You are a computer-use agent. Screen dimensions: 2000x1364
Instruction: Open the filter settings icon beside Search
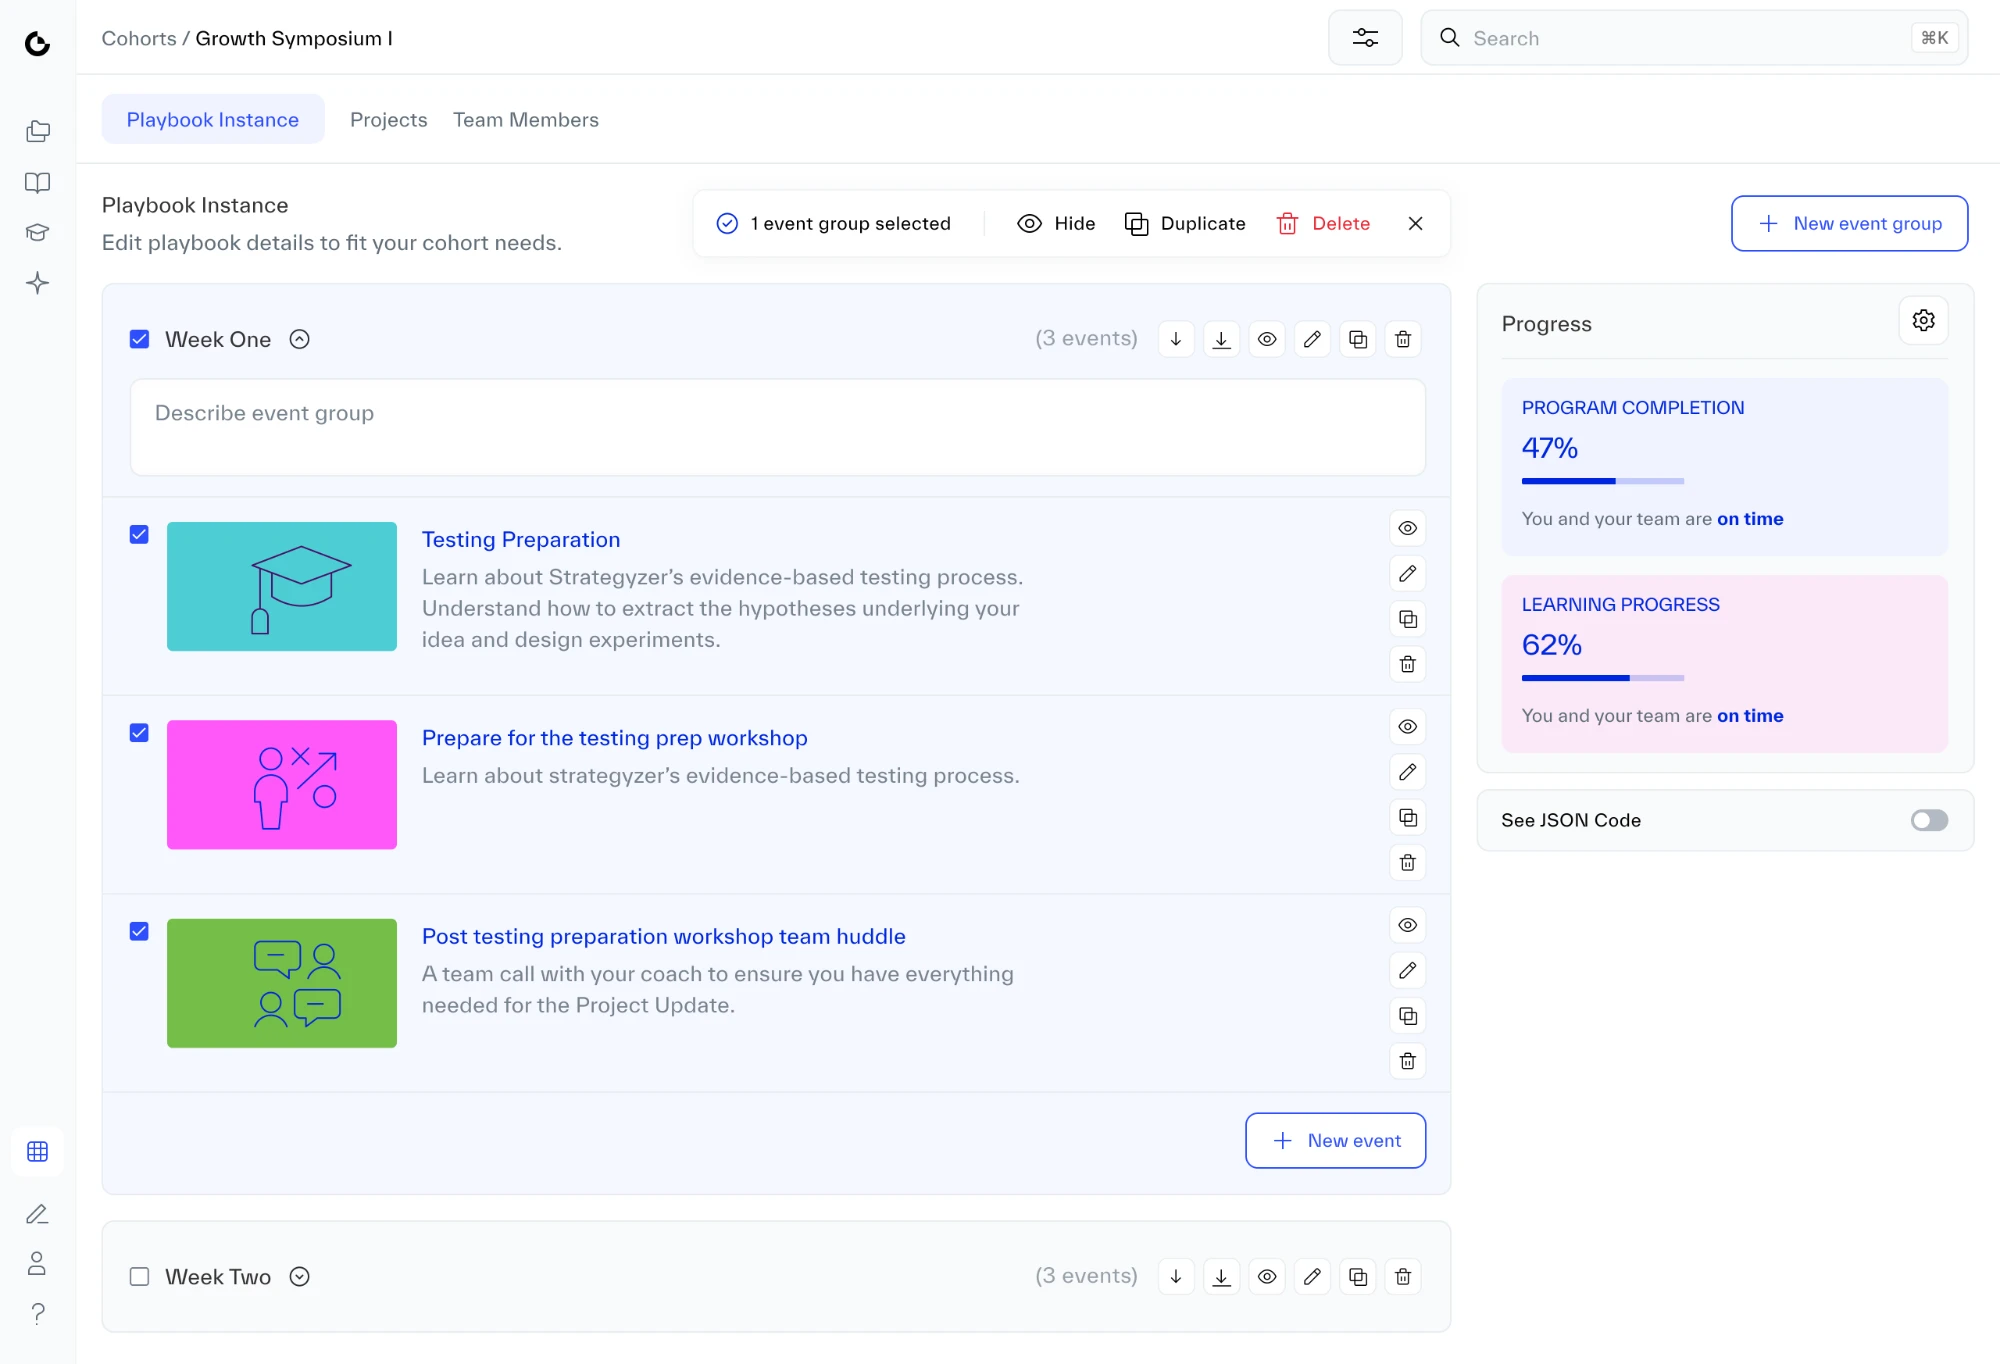[1365, 38]
